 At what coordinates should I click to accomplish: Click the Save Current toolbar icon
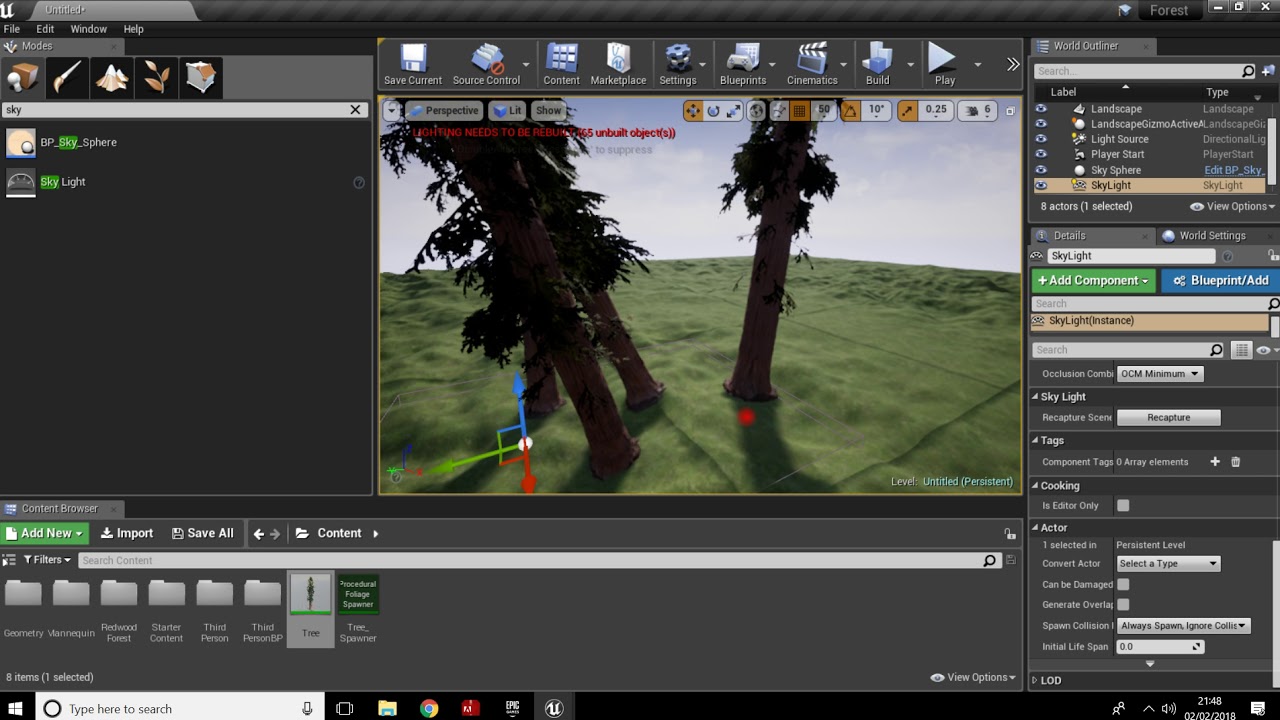coord(413,65)
